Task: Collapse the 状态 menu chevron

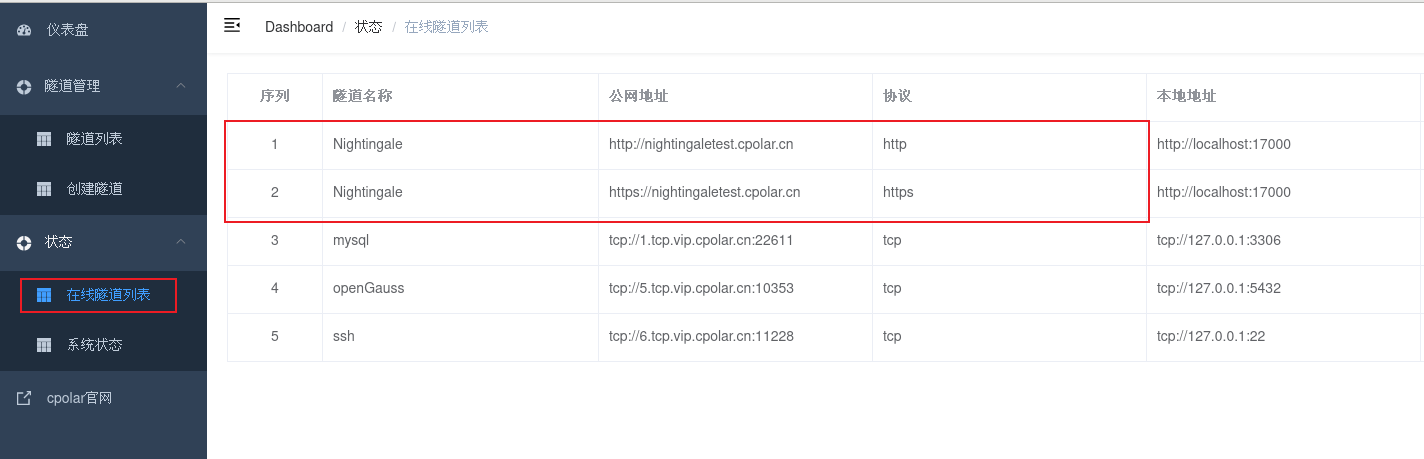Action: 181,242
